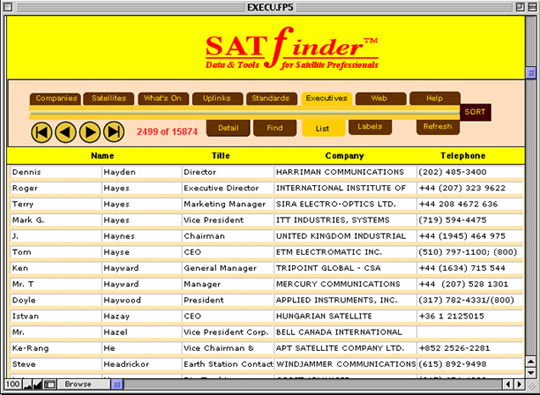The image size is (540, 395).
Task: Click the window collapse box in the title bar
Action: pos(532,7)
